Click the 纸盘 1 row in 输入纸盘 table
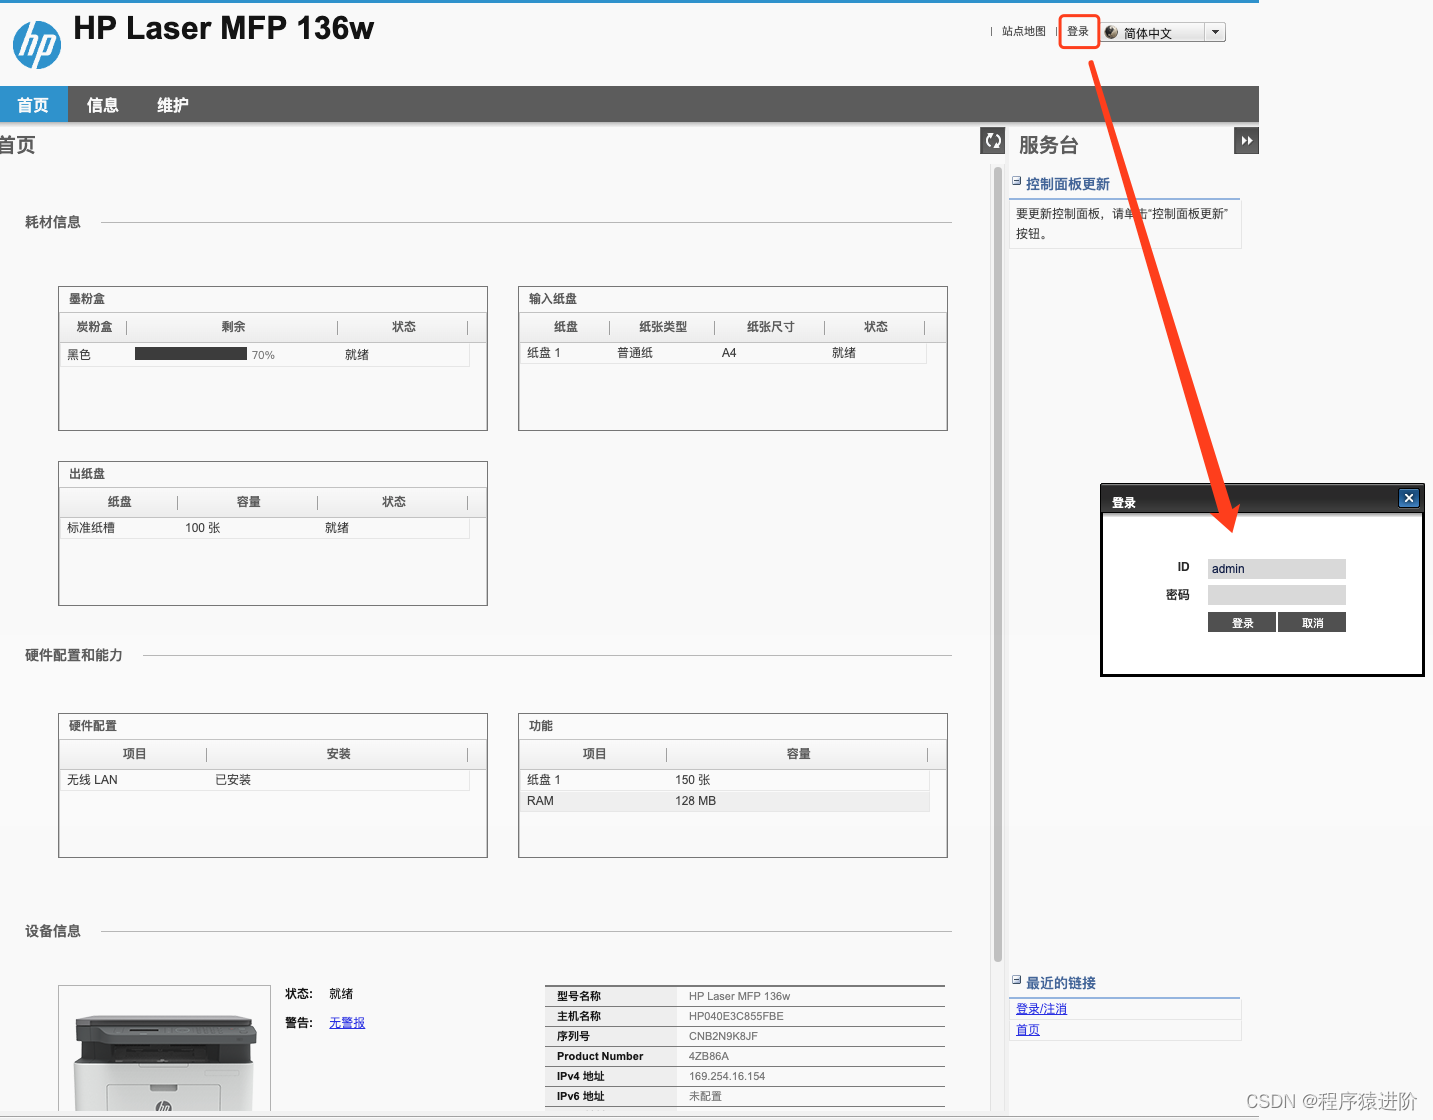1433x1120 pixels. (x=723, y=353)
